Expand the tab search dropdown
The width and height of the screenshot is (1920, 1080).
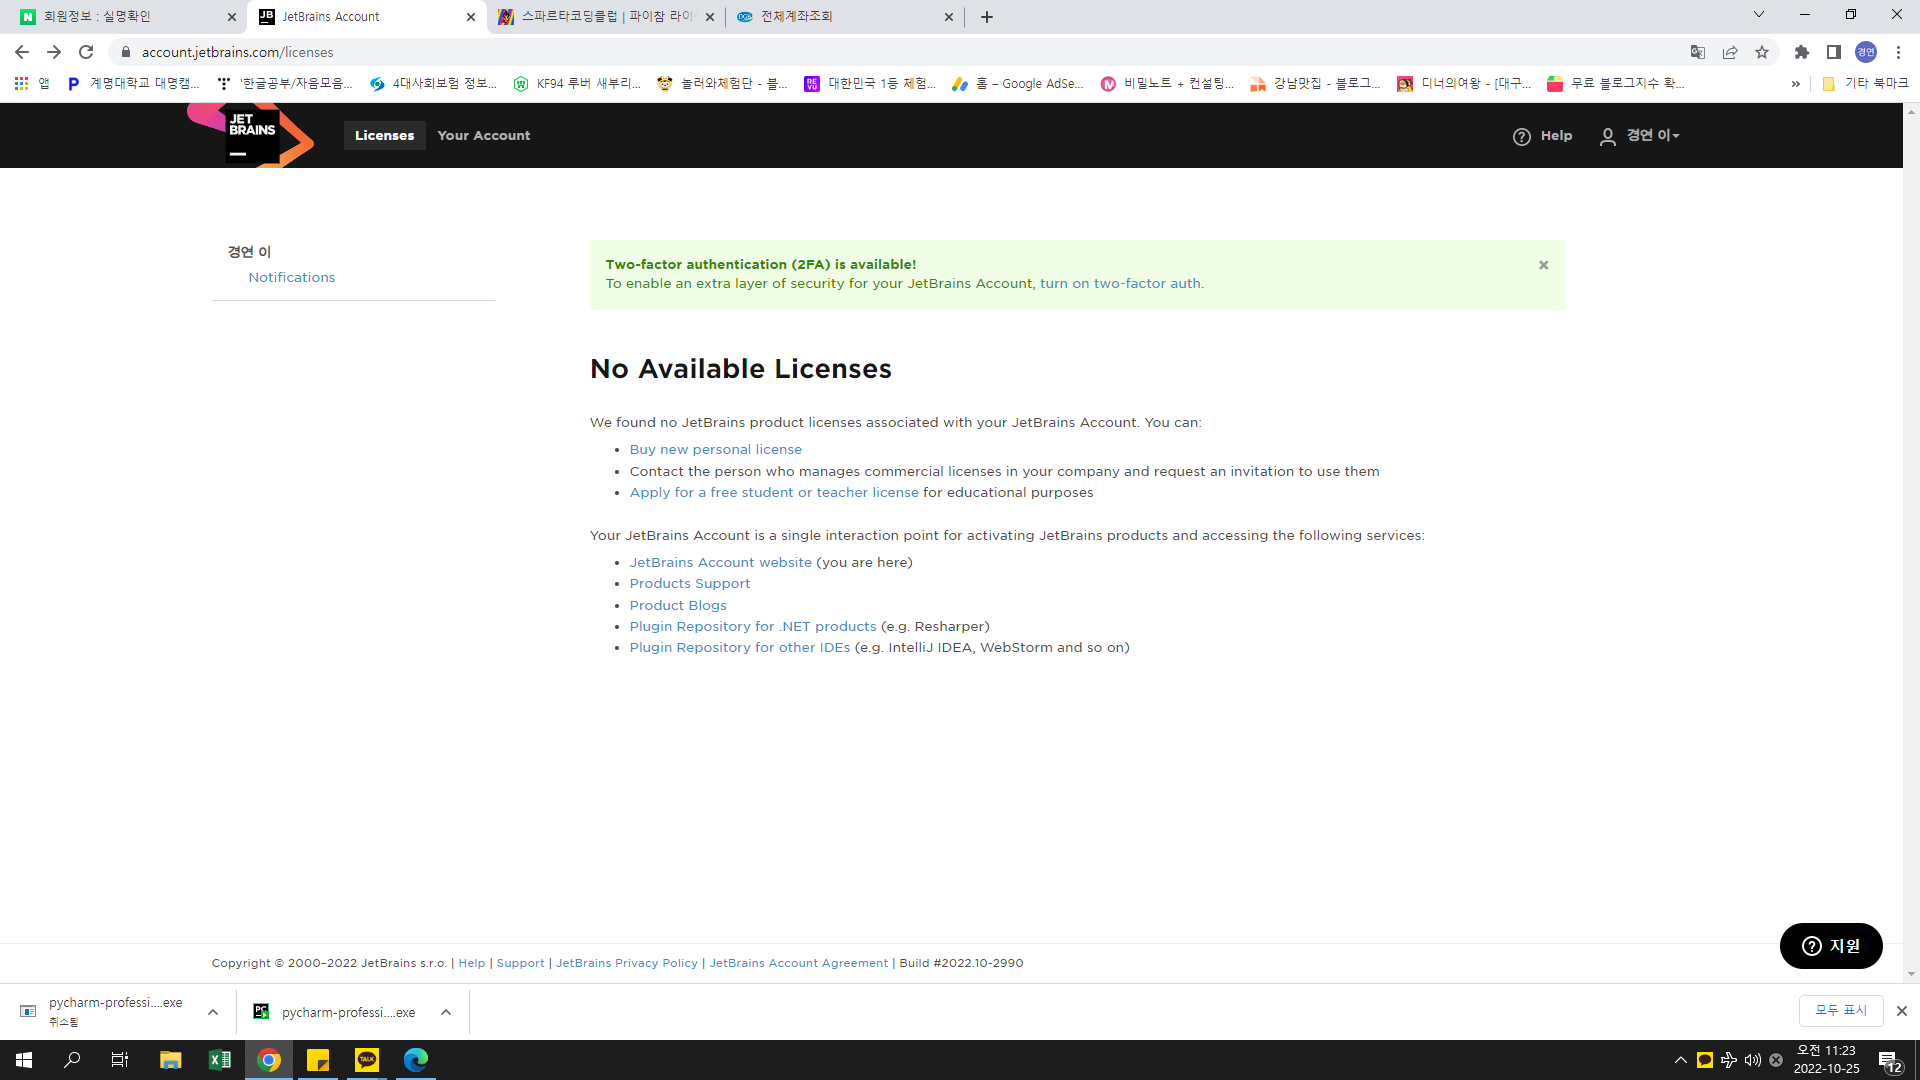1759,15
